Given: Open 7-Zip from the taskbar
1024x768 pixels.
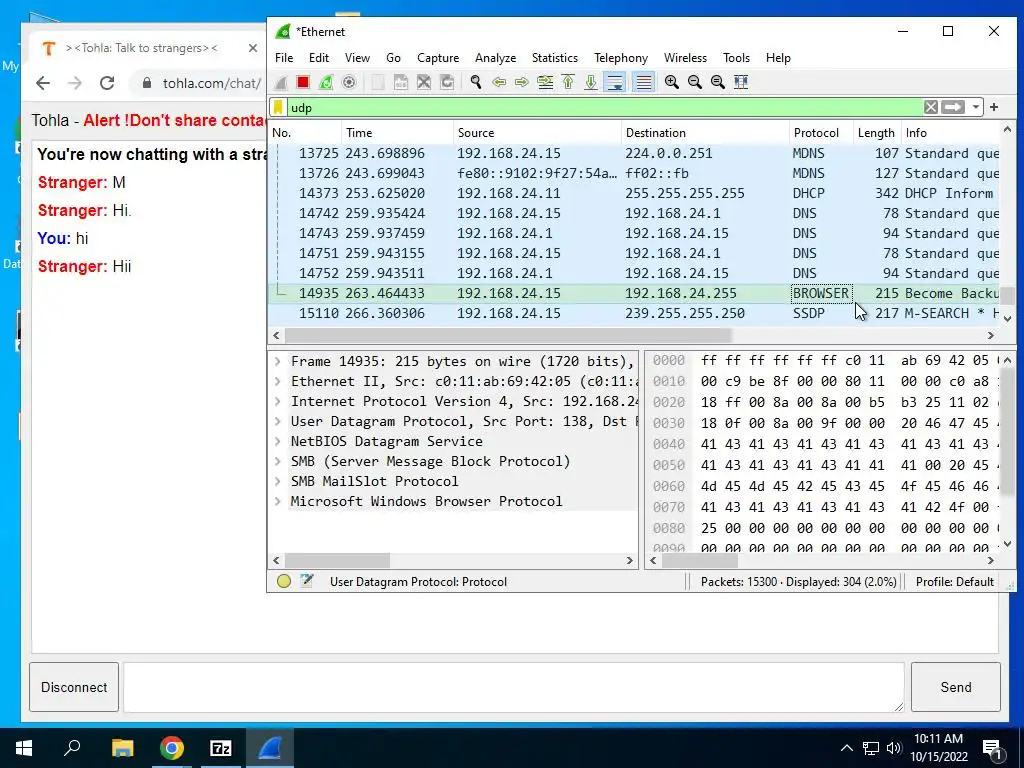Looking at the screenshot, I should point(221,748).
